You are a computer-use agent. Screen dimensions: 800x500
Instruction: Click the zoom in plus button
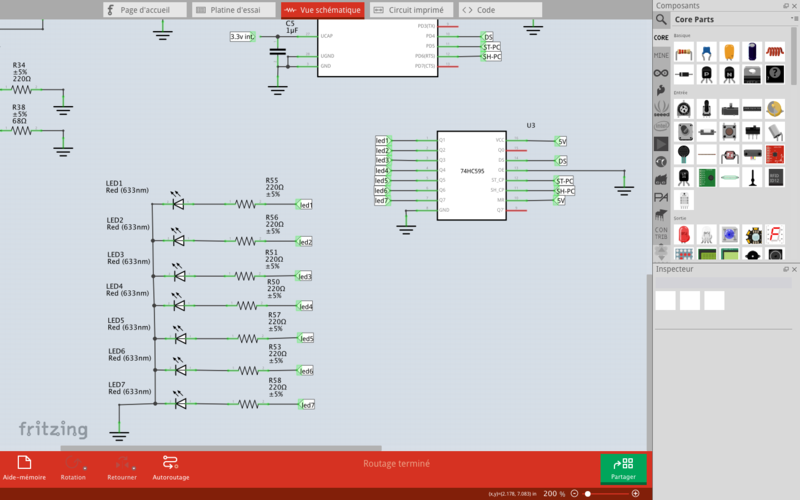coord(635,494)
